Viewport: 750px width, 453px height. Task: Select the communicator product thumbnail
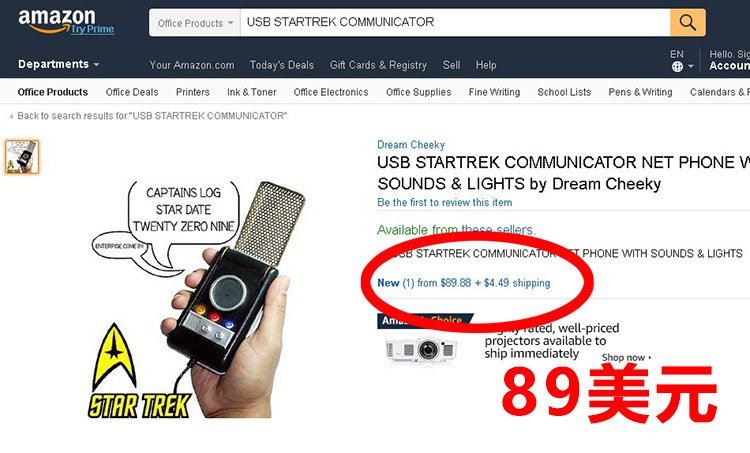22,157
